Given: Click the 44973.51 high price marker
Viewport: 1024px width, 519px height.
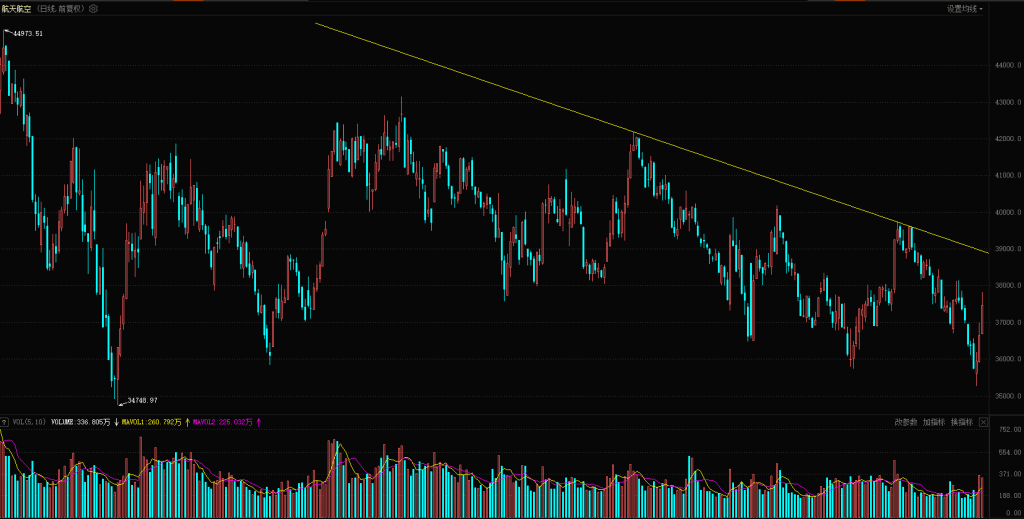Looking at the screenshot, I should (x=28, y=33).
